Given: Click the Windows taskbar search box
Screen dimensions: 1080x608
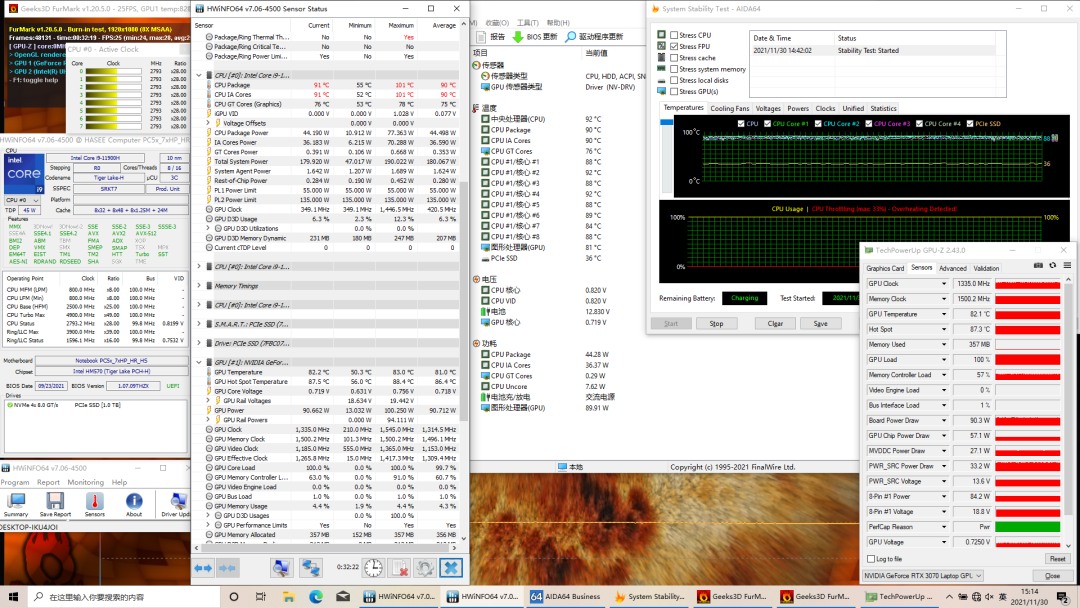Looking at the screenshot, I should coord(100,597).
